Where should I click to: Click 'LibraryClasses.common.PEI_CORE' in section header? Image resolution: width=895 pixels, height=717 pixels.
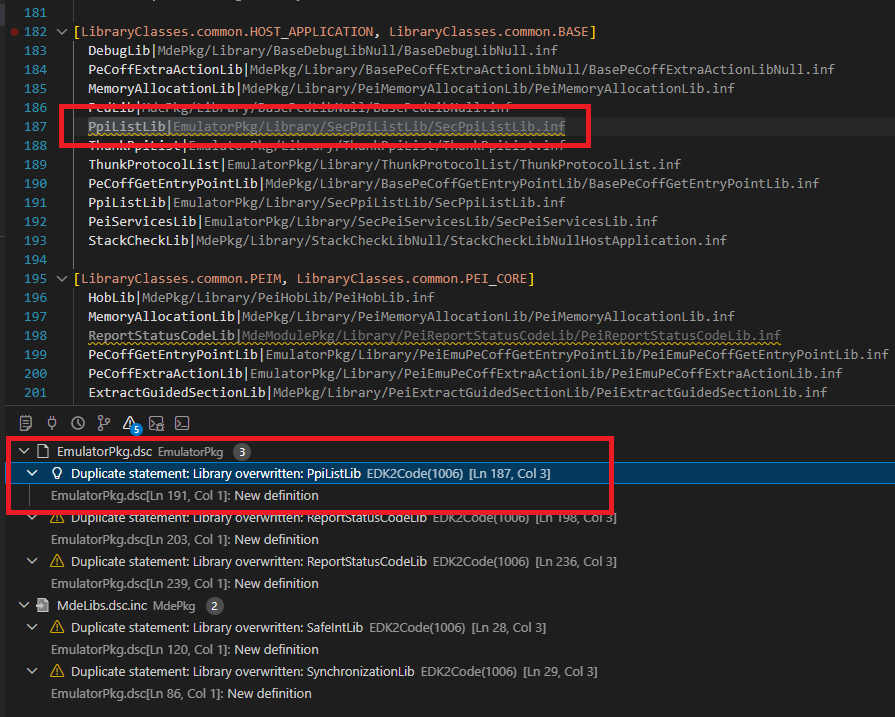click(x=412, y=279)
